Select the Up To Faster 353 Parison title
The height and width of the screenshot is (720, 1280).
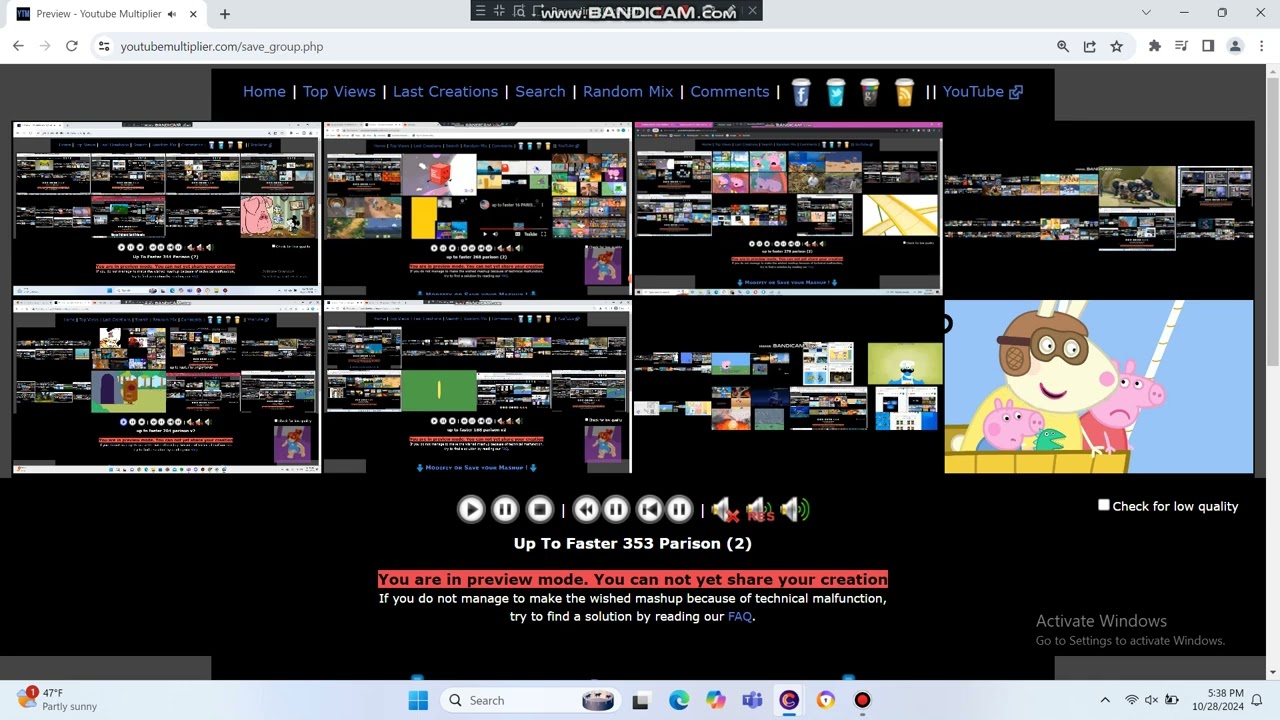(x=632, y=543)
